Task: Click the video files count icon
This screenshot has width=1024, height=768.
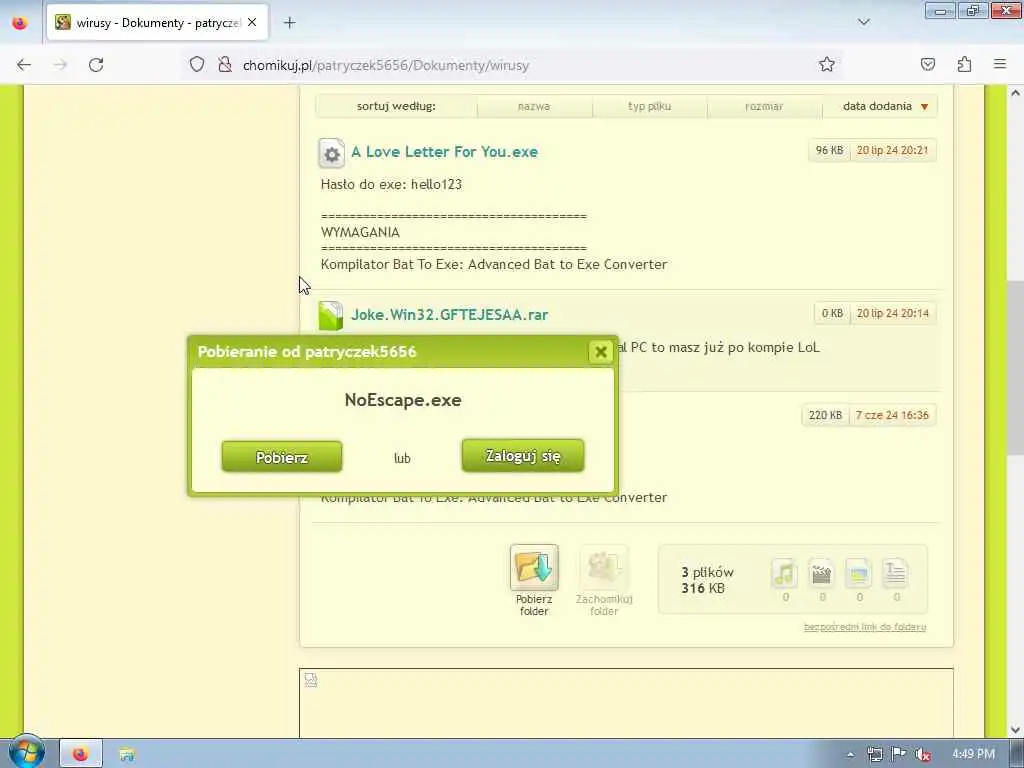Action: (822, 573)
